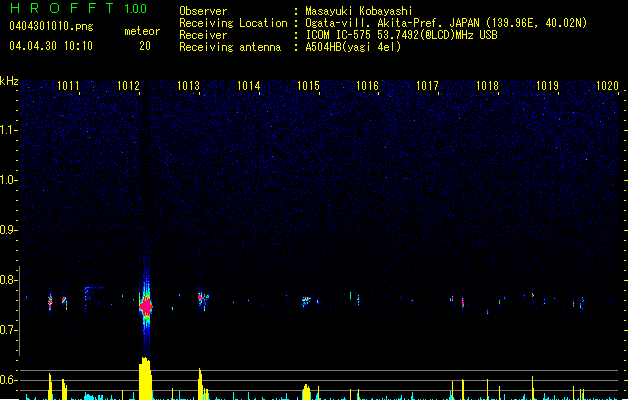The image size is (629, 400).
Task: Click the Receiving Location label
Action: tap(233, 23)
